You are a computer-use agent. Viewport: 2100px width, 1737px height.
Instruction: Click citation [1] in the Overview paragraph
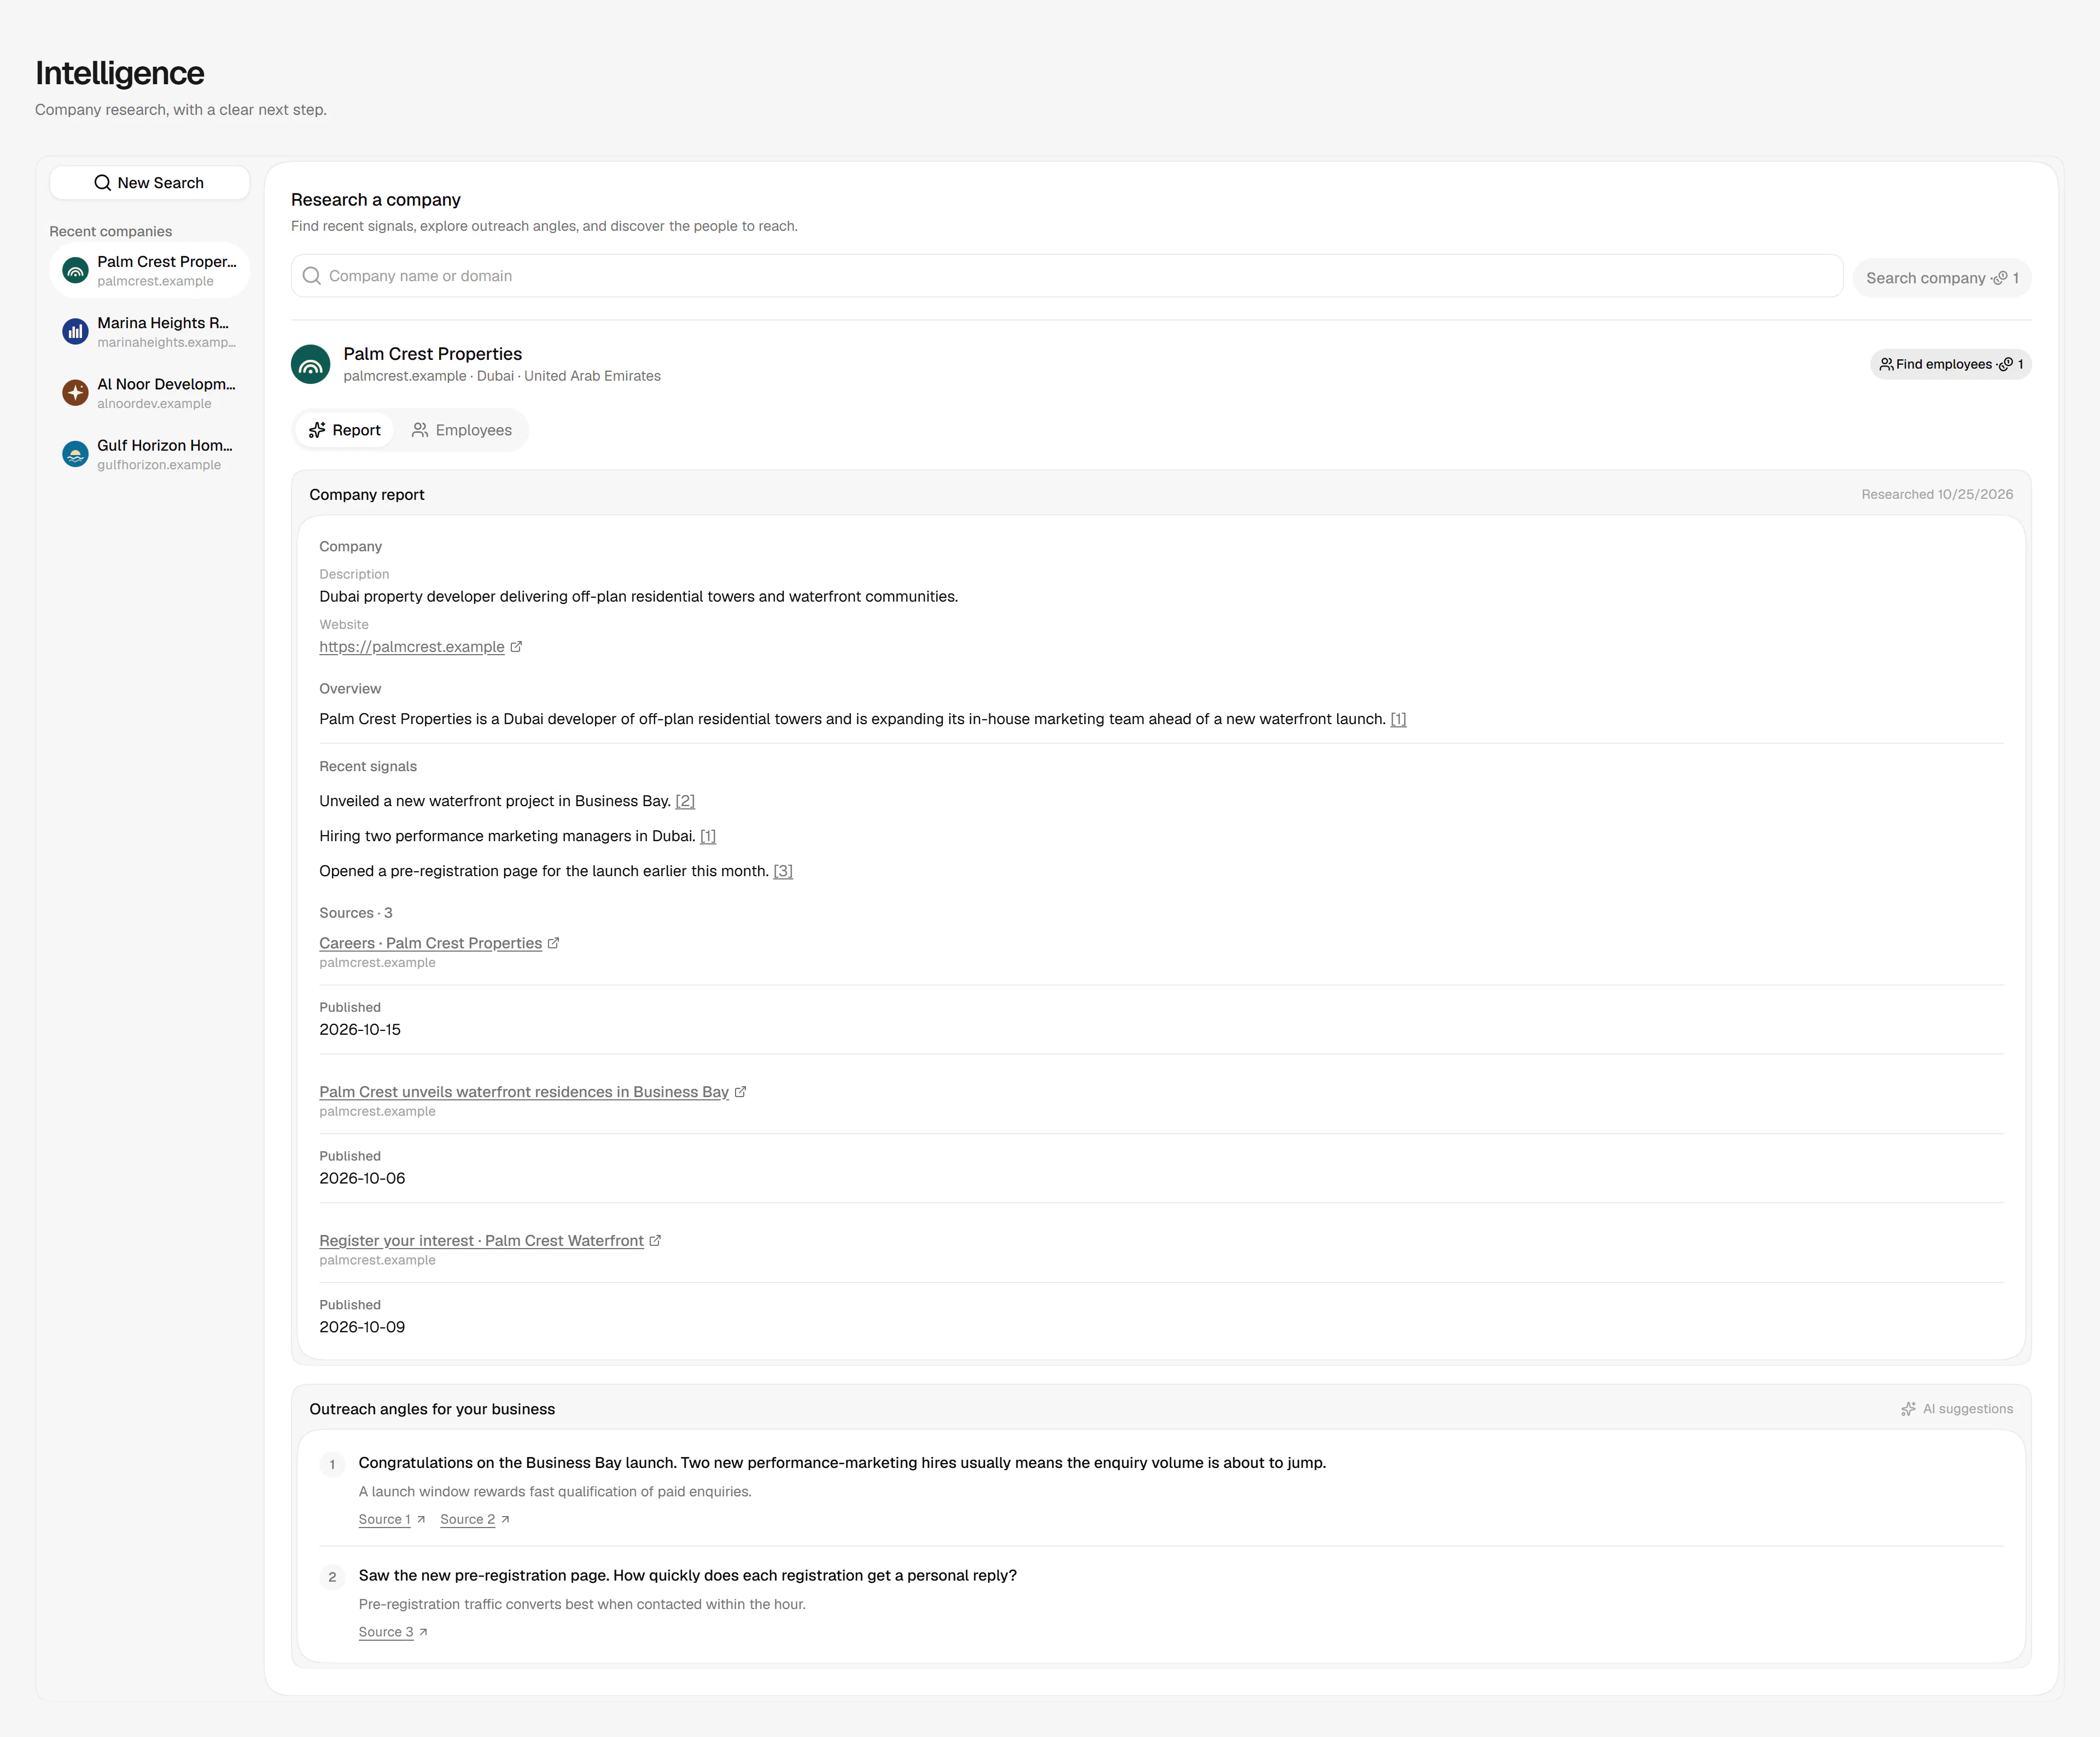click(1398, 719)
